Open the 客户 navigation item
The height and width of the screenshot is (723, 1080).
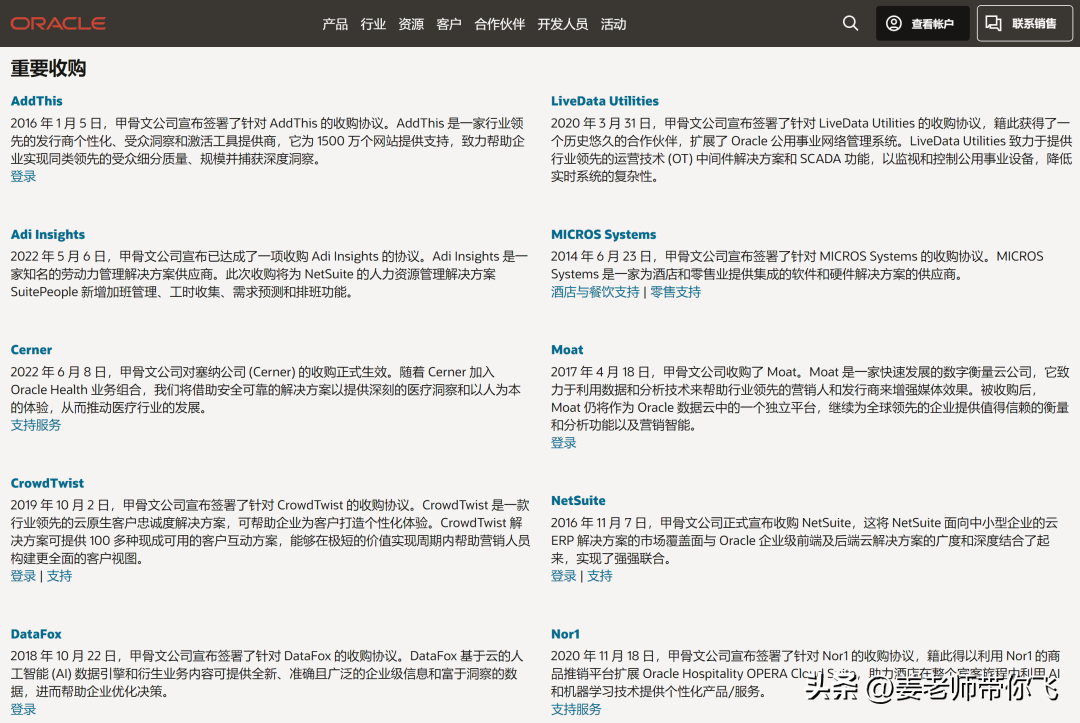tap(449, 24)
